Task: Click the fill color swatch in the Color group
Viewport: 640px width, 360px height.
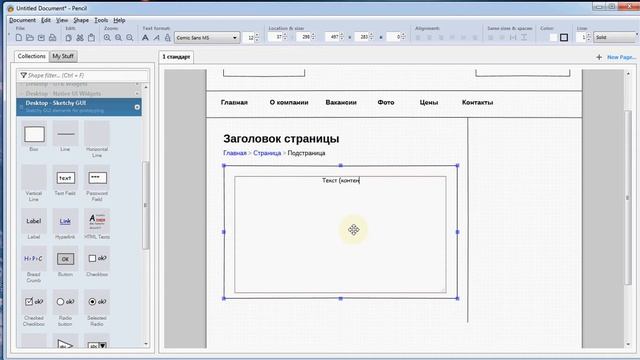Action: pos(553,38)
